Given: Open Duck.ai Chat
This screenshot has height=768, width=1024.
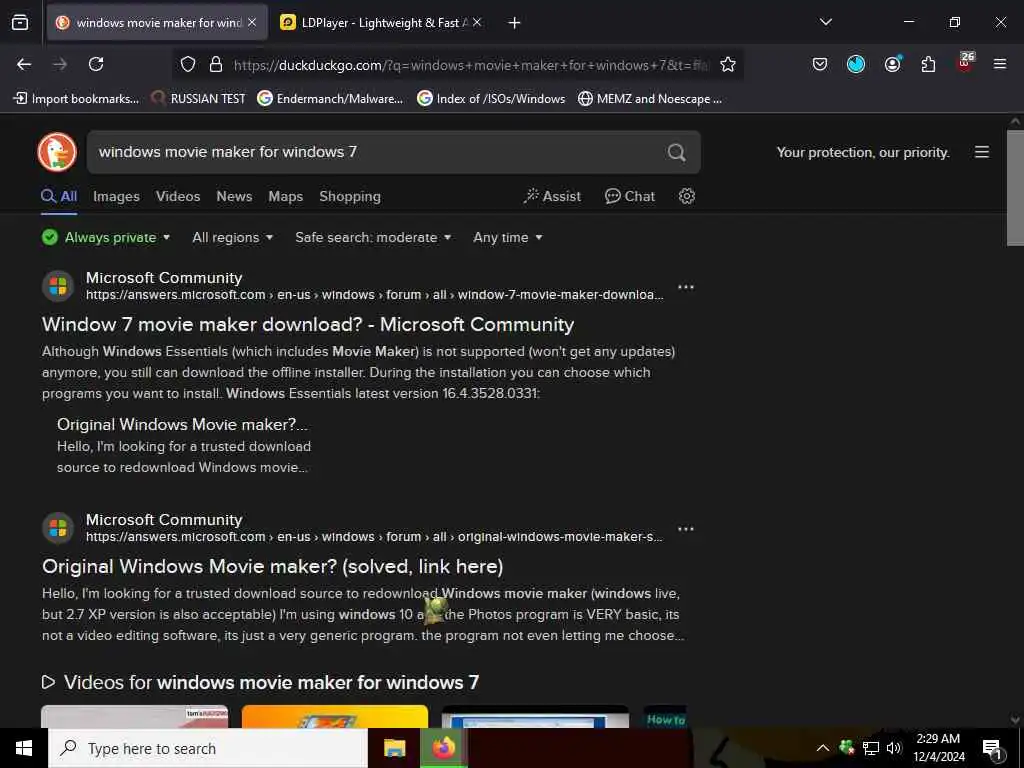Looking at the screenshot, I should [630, 196].
